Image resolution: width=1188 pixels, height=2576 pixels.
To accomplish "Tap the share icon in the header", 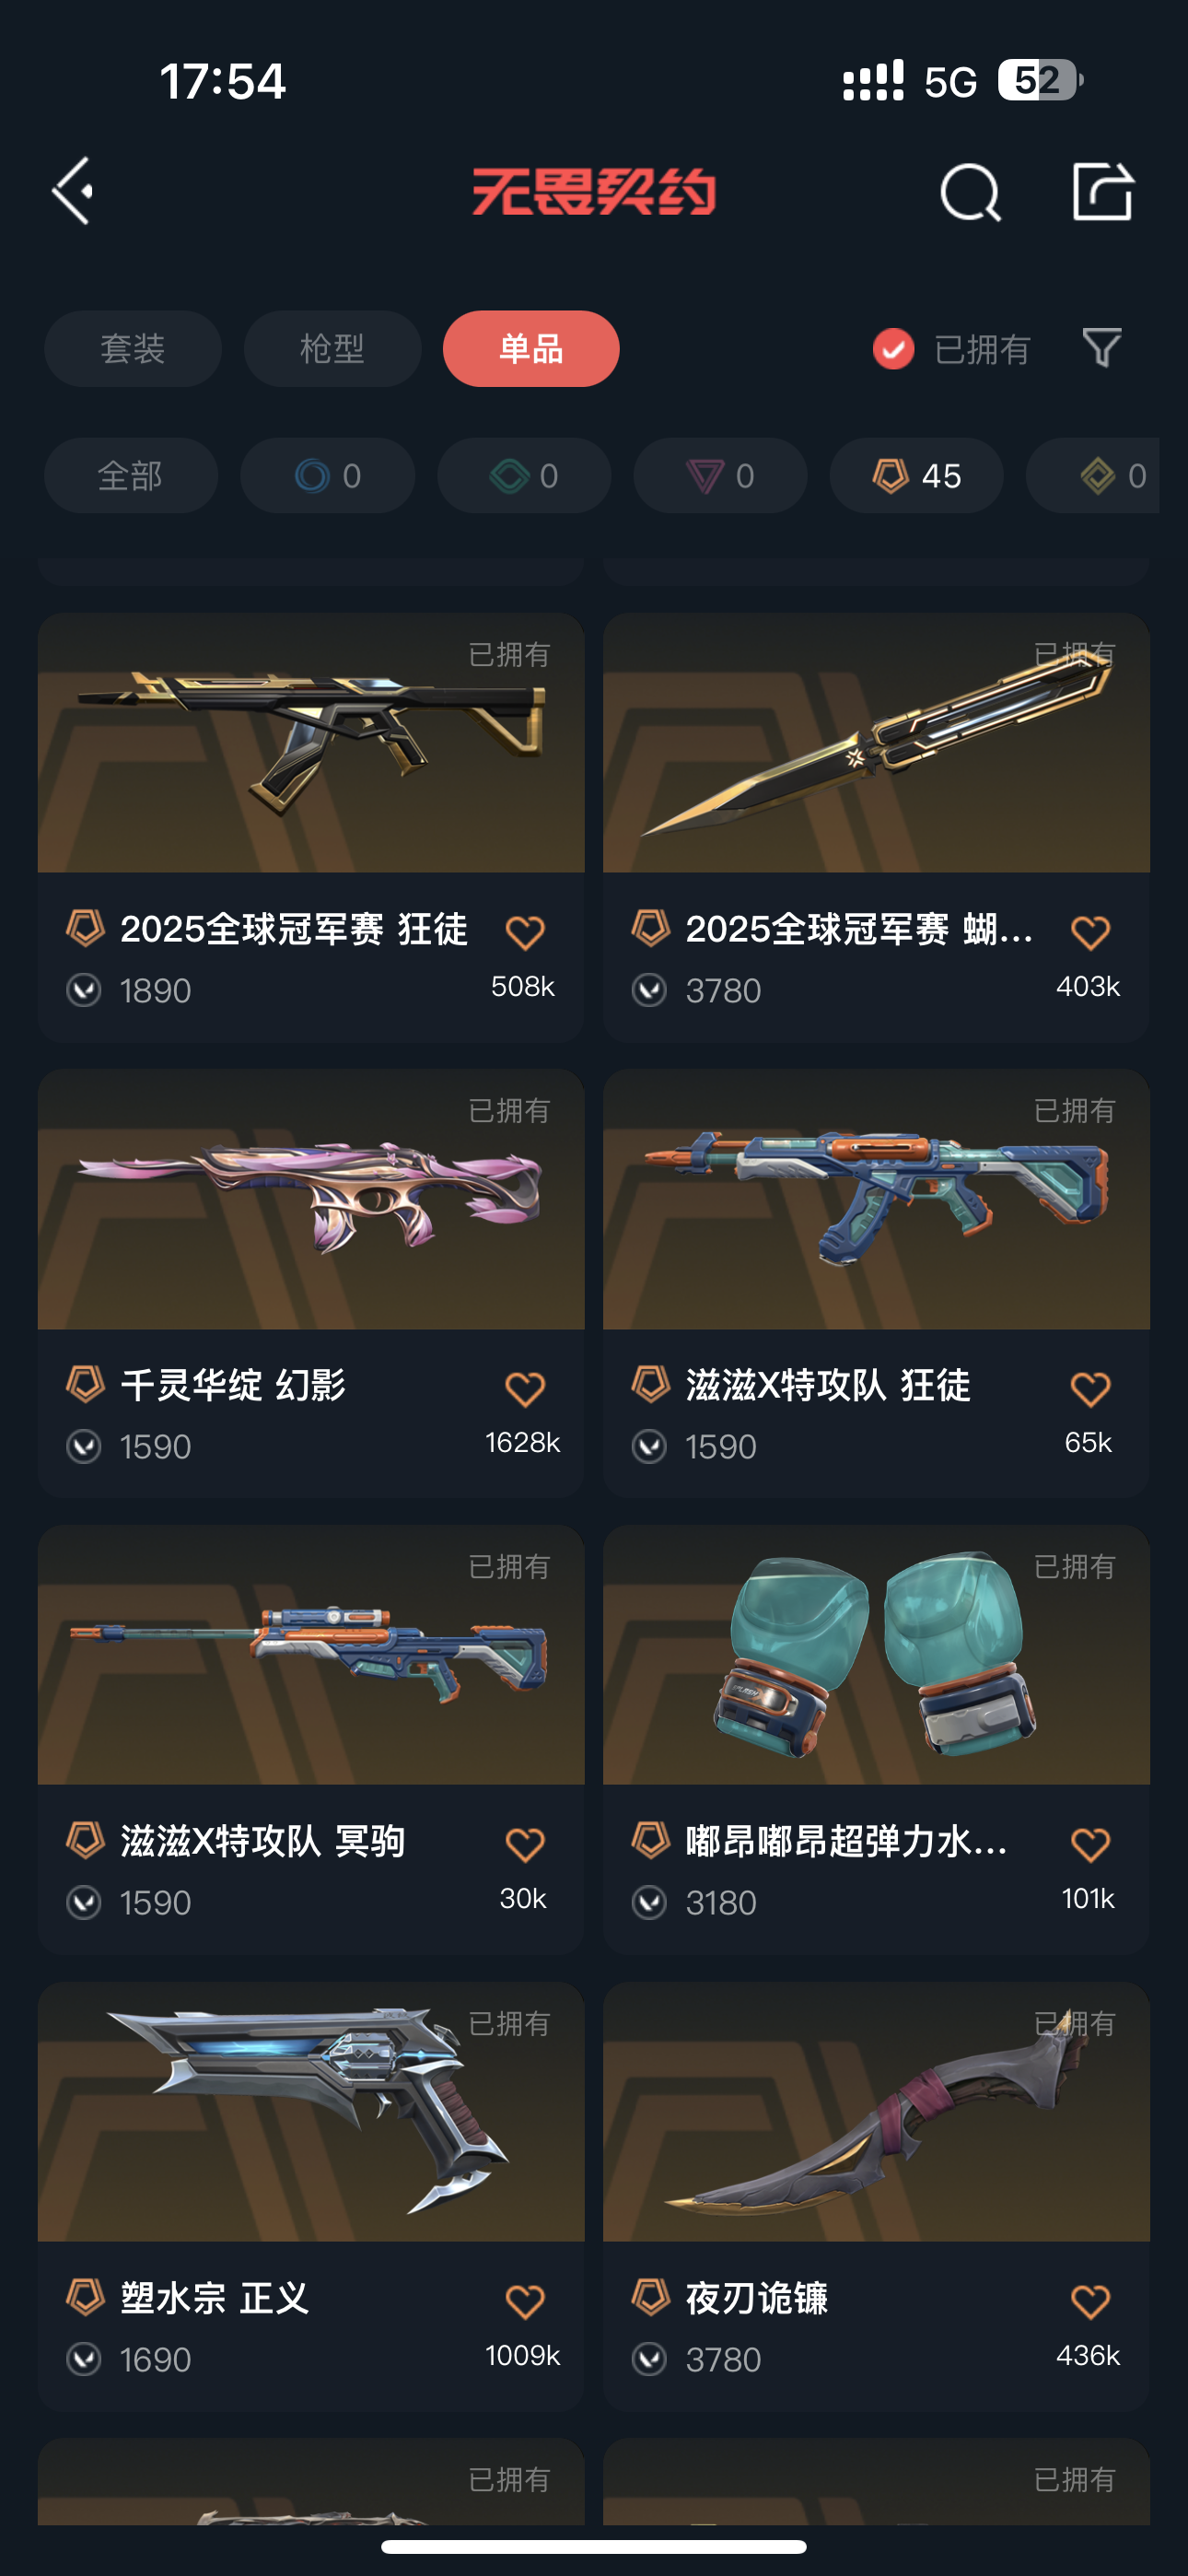I will pyautogui.click(x=1102, y=190).
